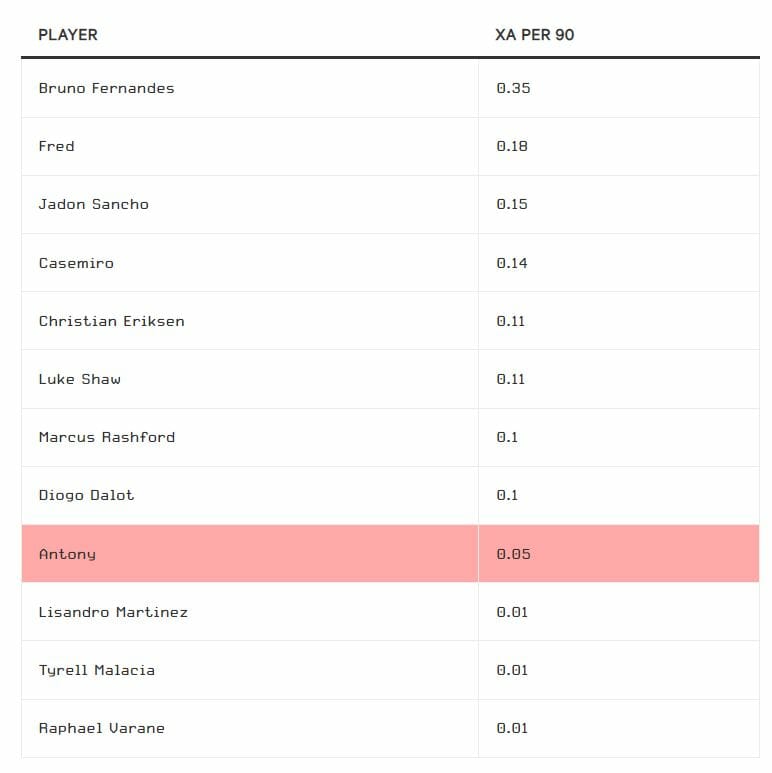772x773 pixels.
Task: Click Fred in the player column
Action: [56, 146]
